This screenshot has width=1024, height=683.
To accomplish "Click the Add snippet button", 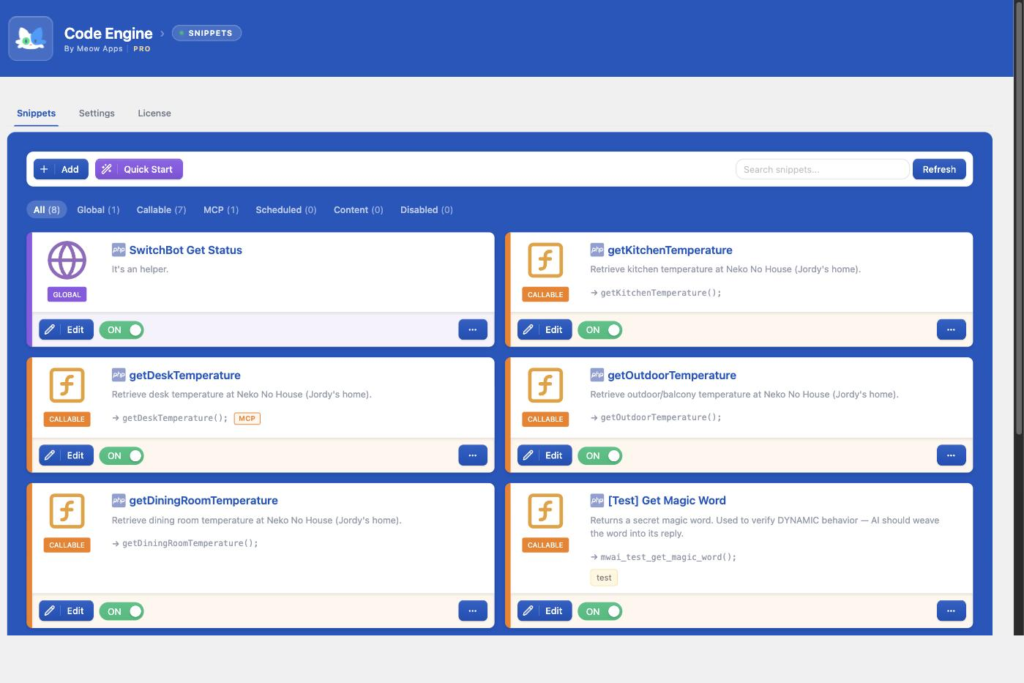I will point(61,169).
